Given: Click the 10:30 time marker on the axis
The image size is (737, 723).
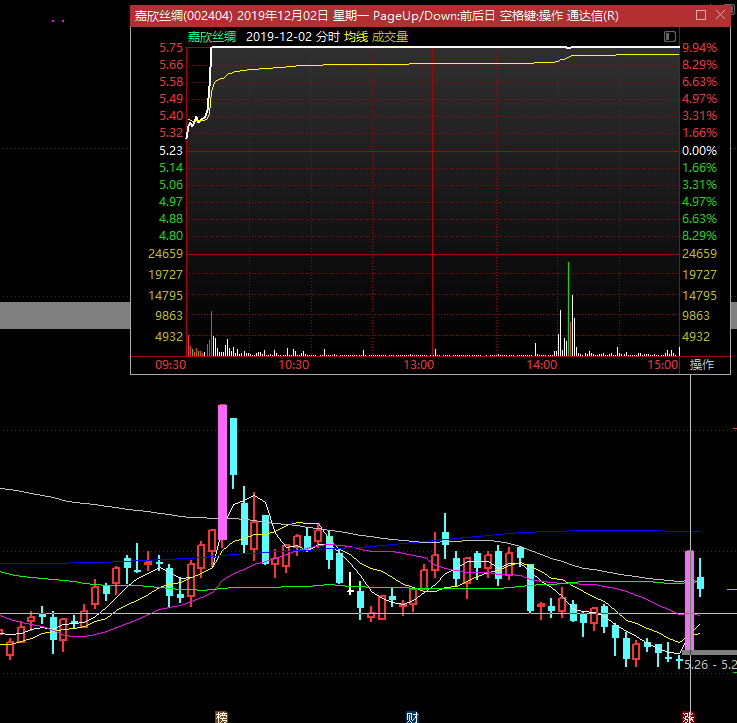Looking at the screenshot, I should pyautogui.click(x=294, y=365).
